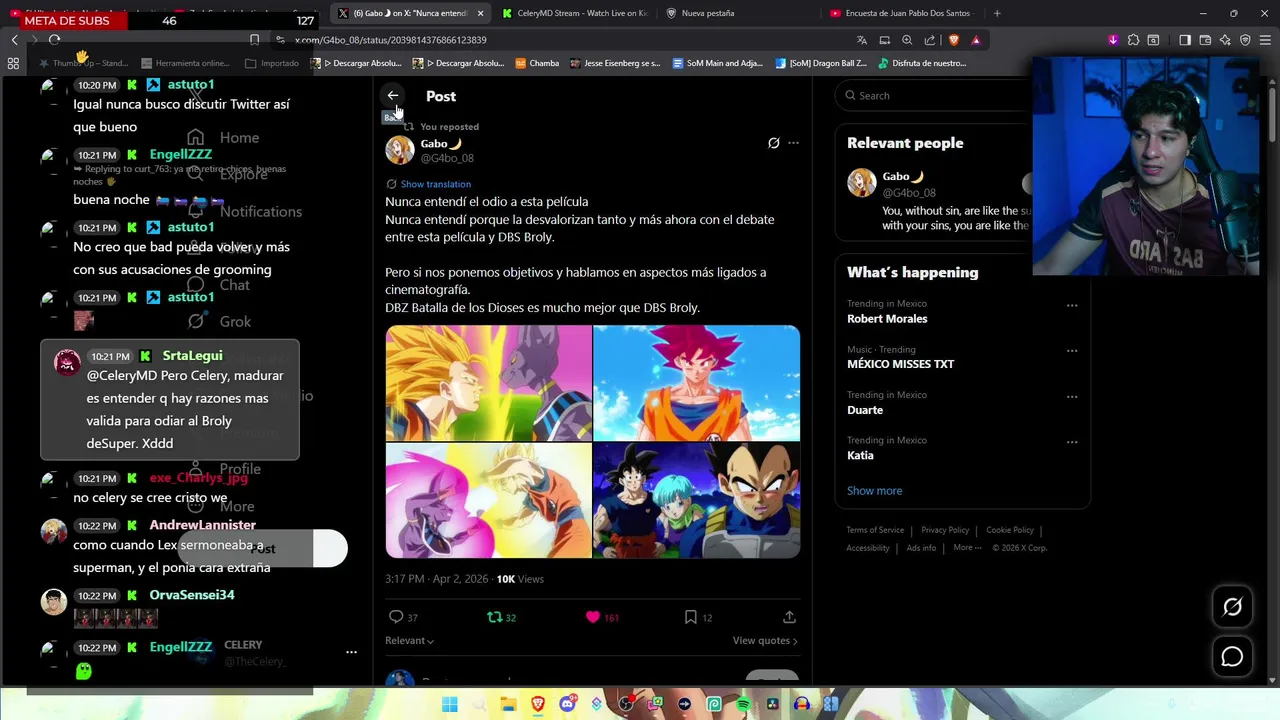The image size is (1280, 720).
Task: Open Grok explain icon on Gabo's post
Action: [773, 143]
